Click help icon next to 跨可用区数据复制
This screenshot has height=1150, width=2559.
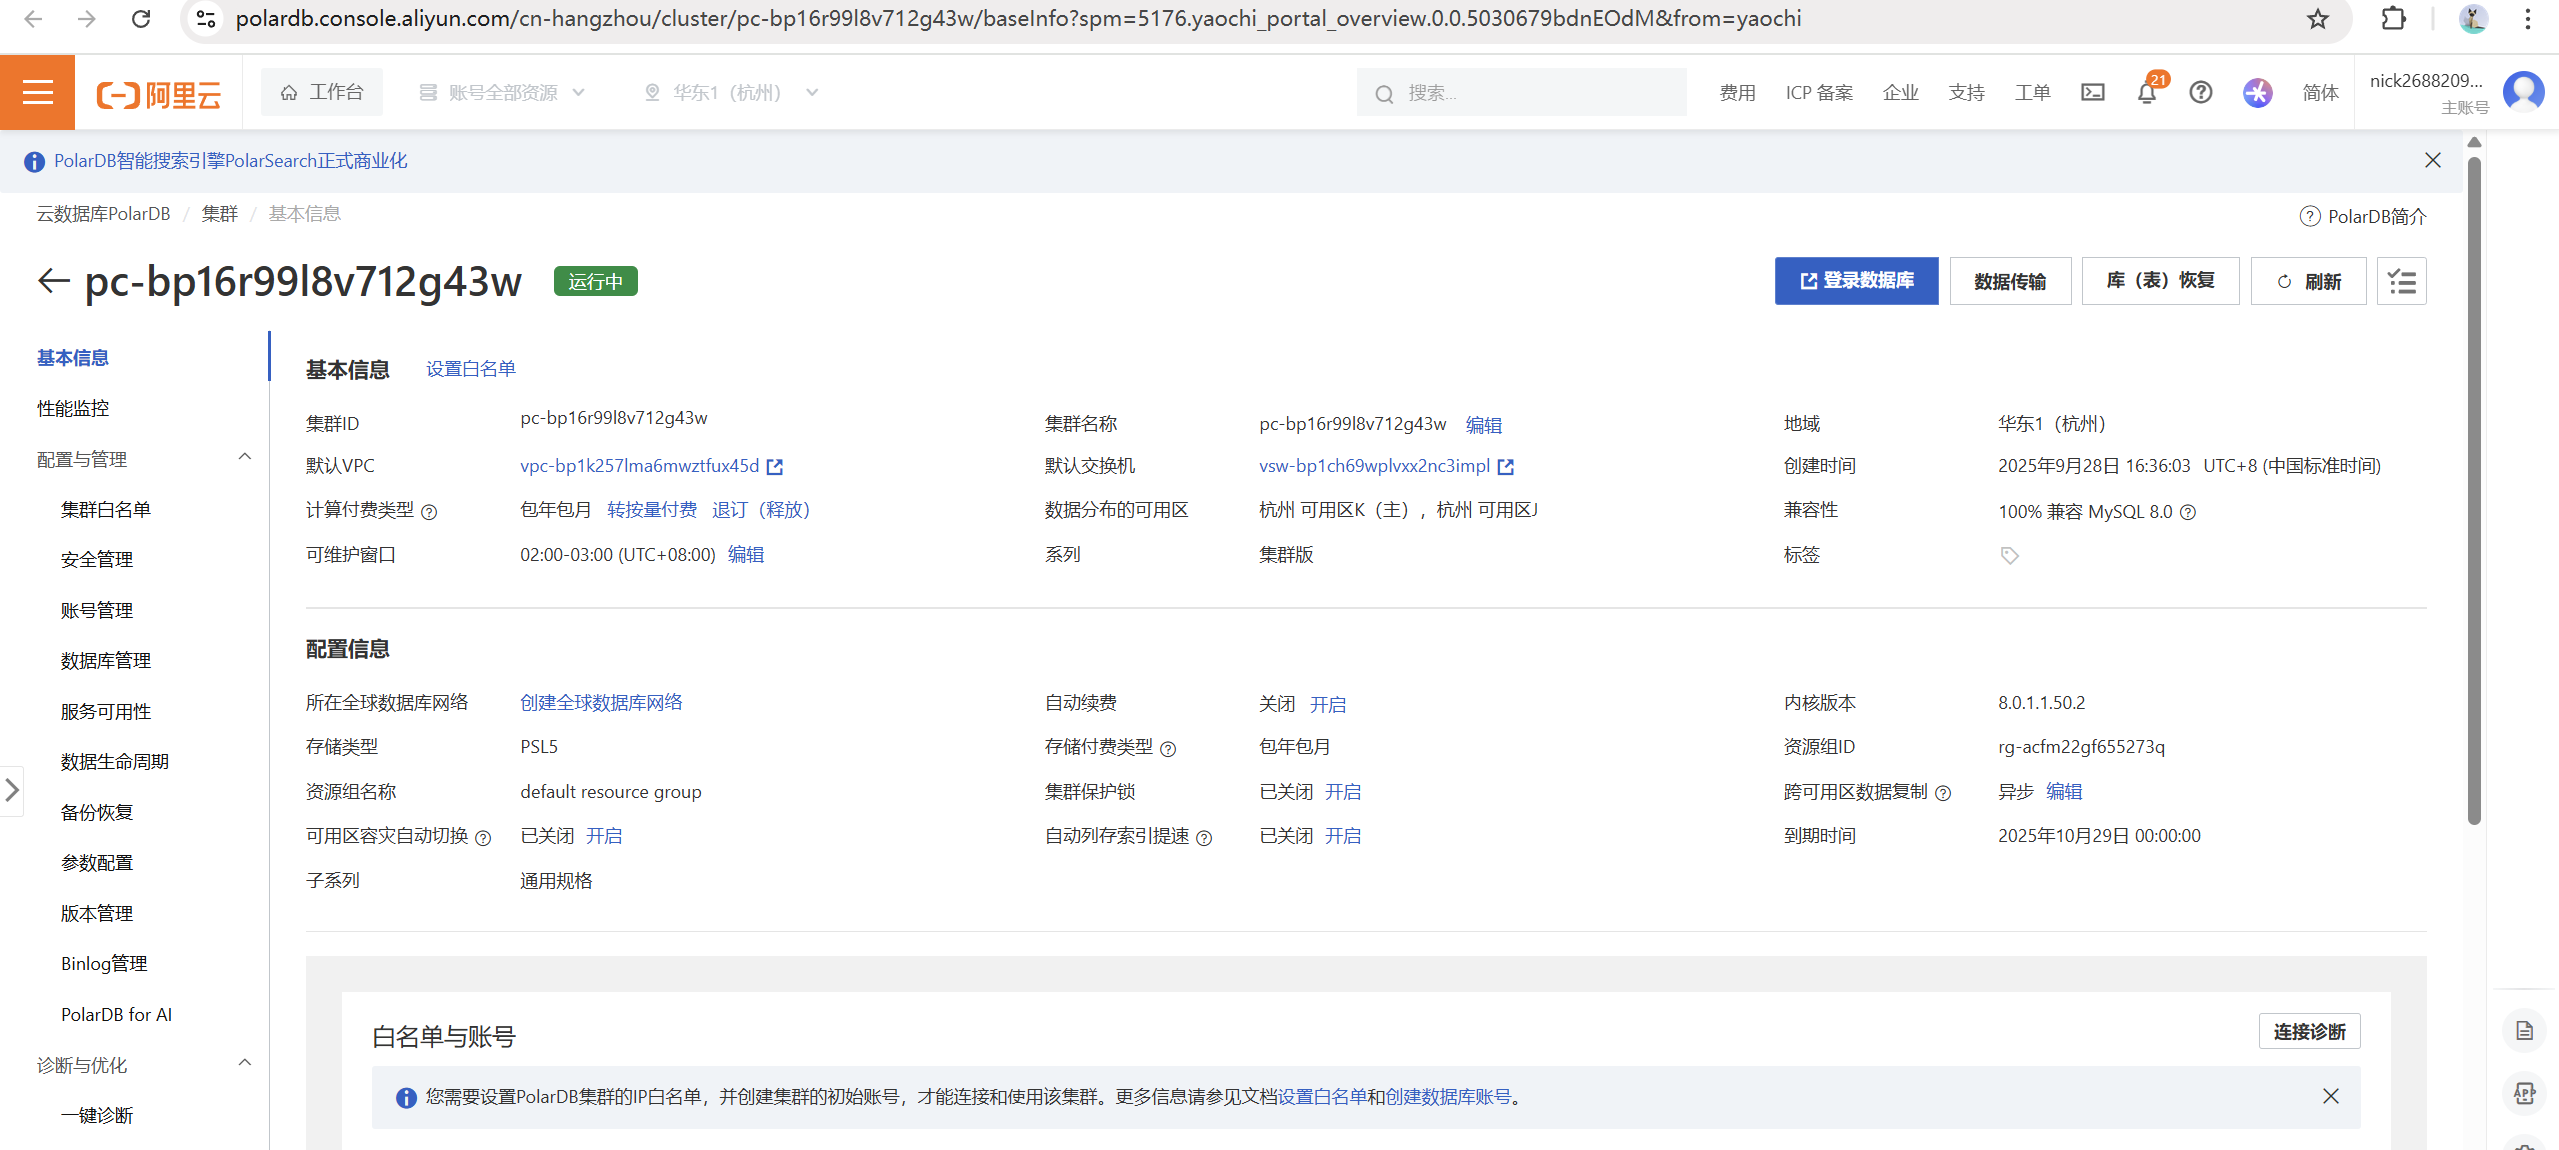click(1942, 793)
